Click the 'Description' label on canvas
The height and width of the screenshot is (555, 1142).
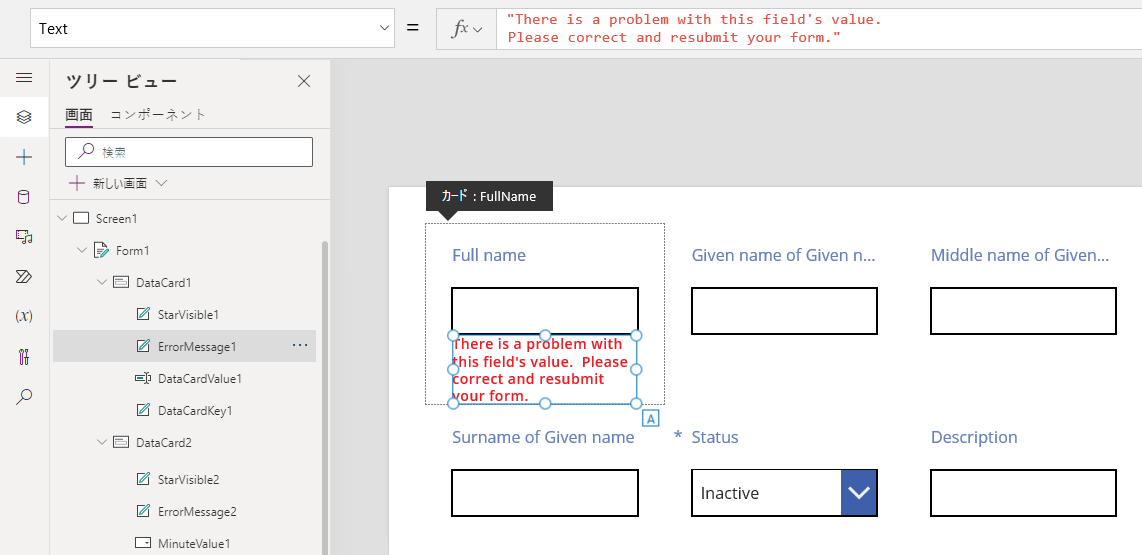click(974, 437)
